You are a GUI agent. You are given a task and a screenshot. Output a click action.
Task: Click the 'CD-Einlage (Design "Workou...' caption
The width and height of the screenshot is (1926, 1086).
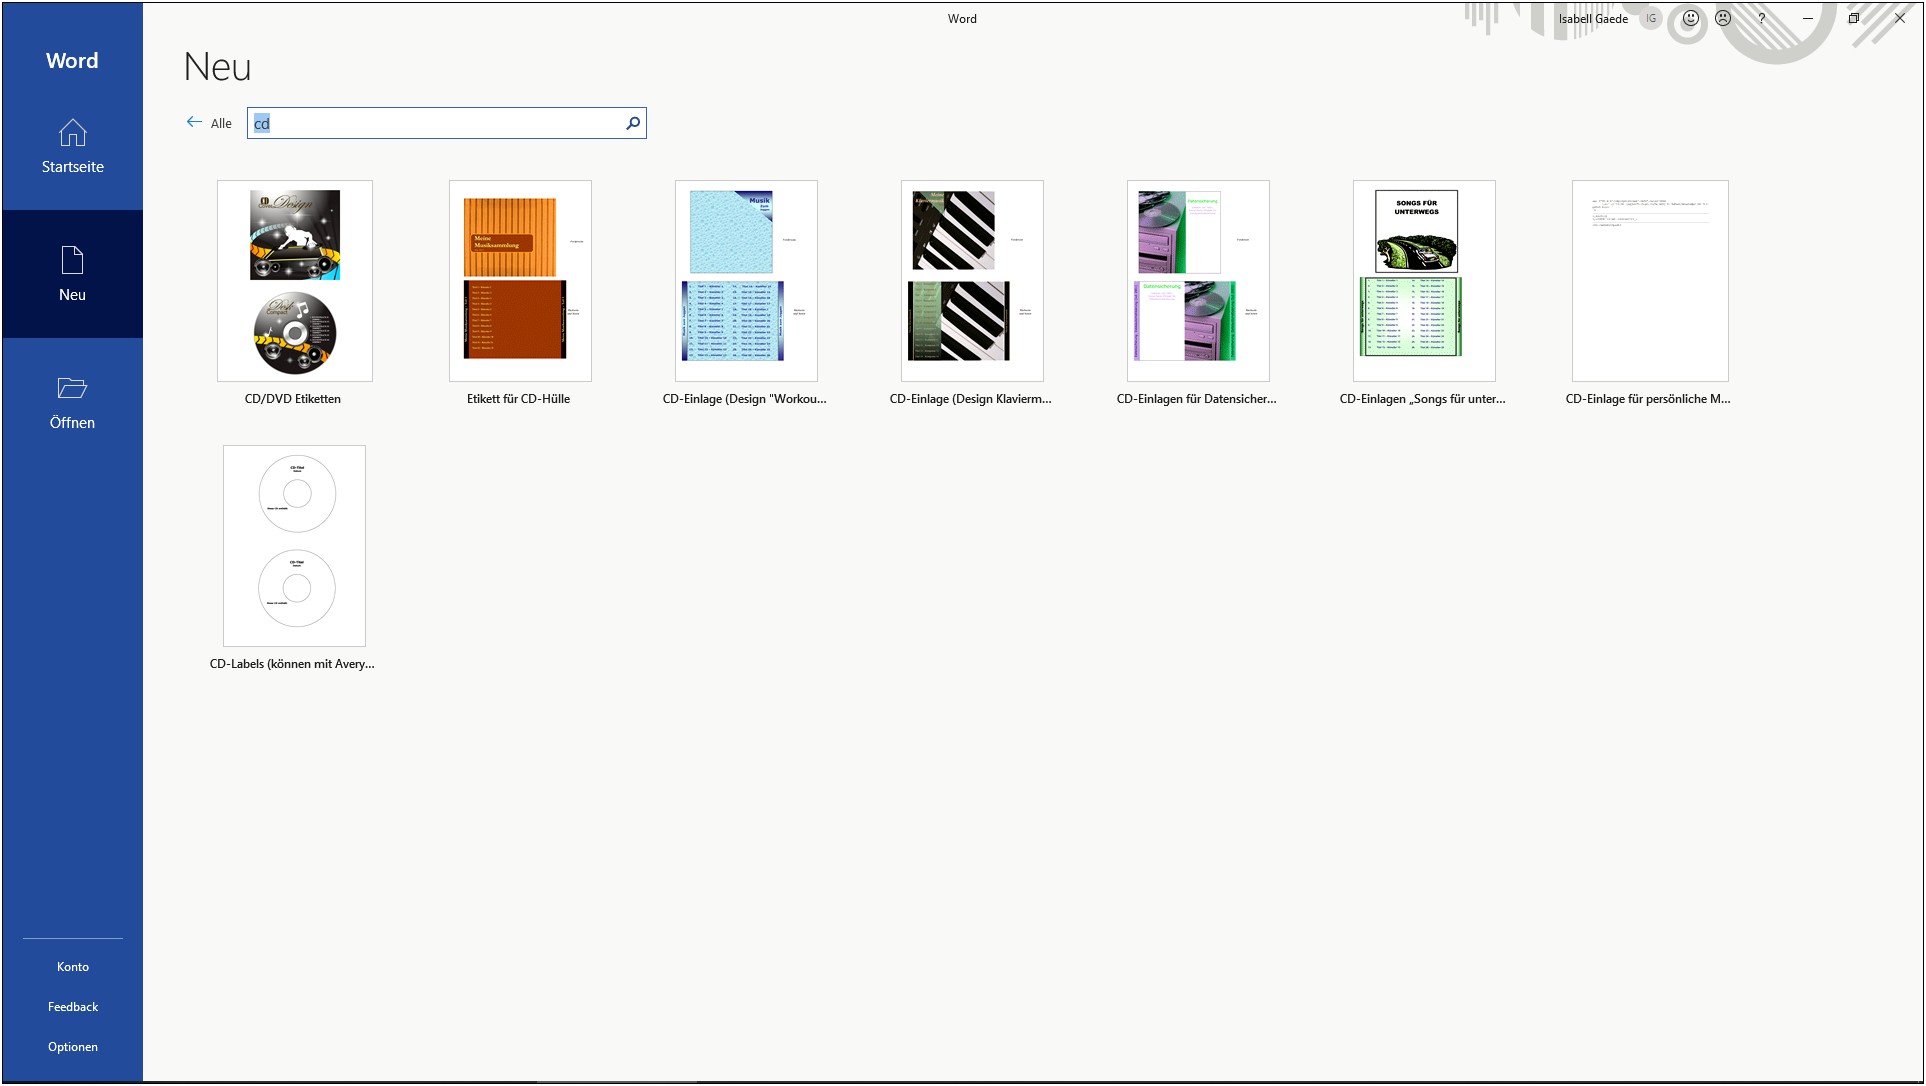tap(745, 399)
